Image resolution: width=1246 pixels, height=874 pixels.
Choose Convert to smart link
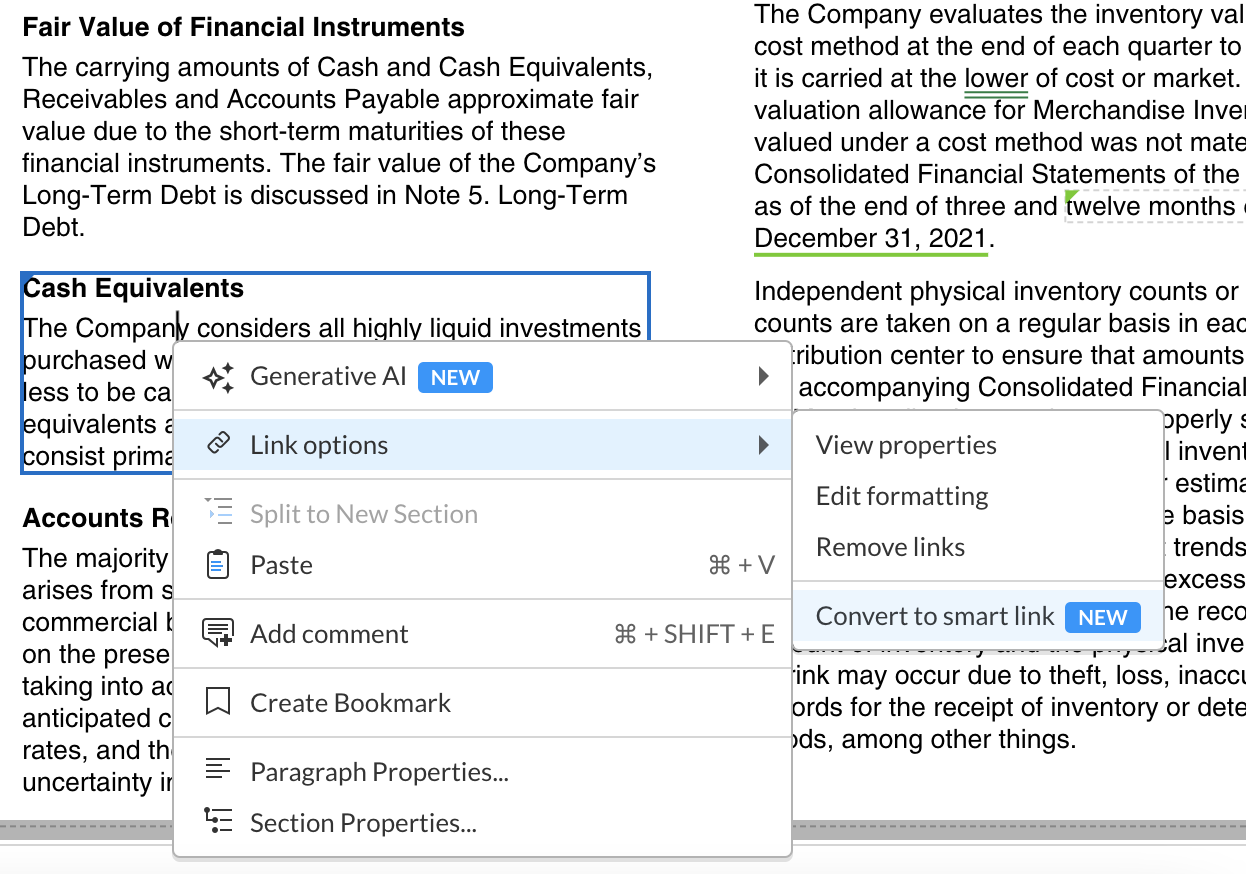tap(935, 616)
